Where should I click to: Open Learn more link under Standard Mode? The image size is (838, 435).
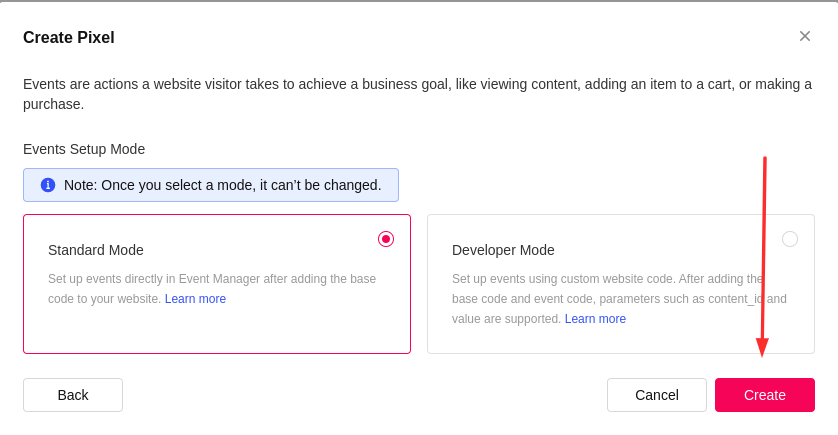[195, 299]
